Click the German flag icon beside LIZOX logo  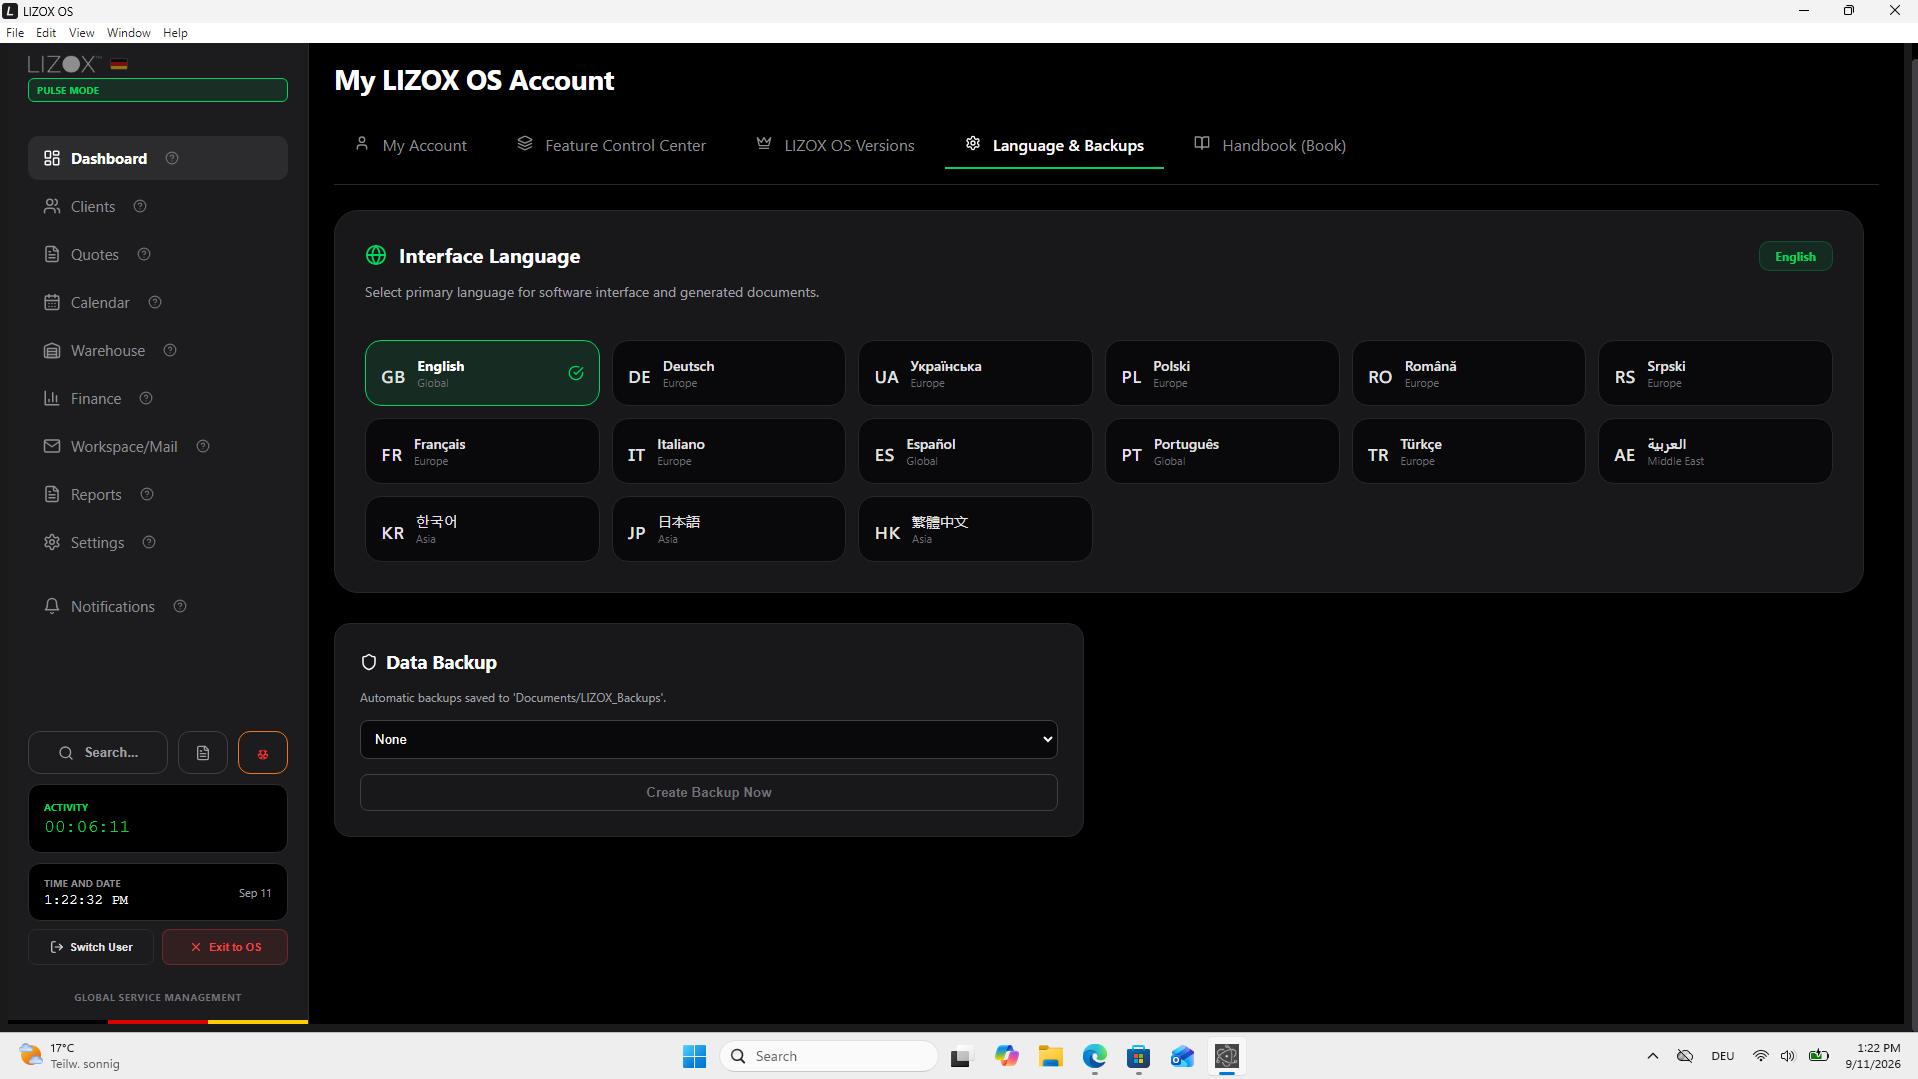[119, 64]
